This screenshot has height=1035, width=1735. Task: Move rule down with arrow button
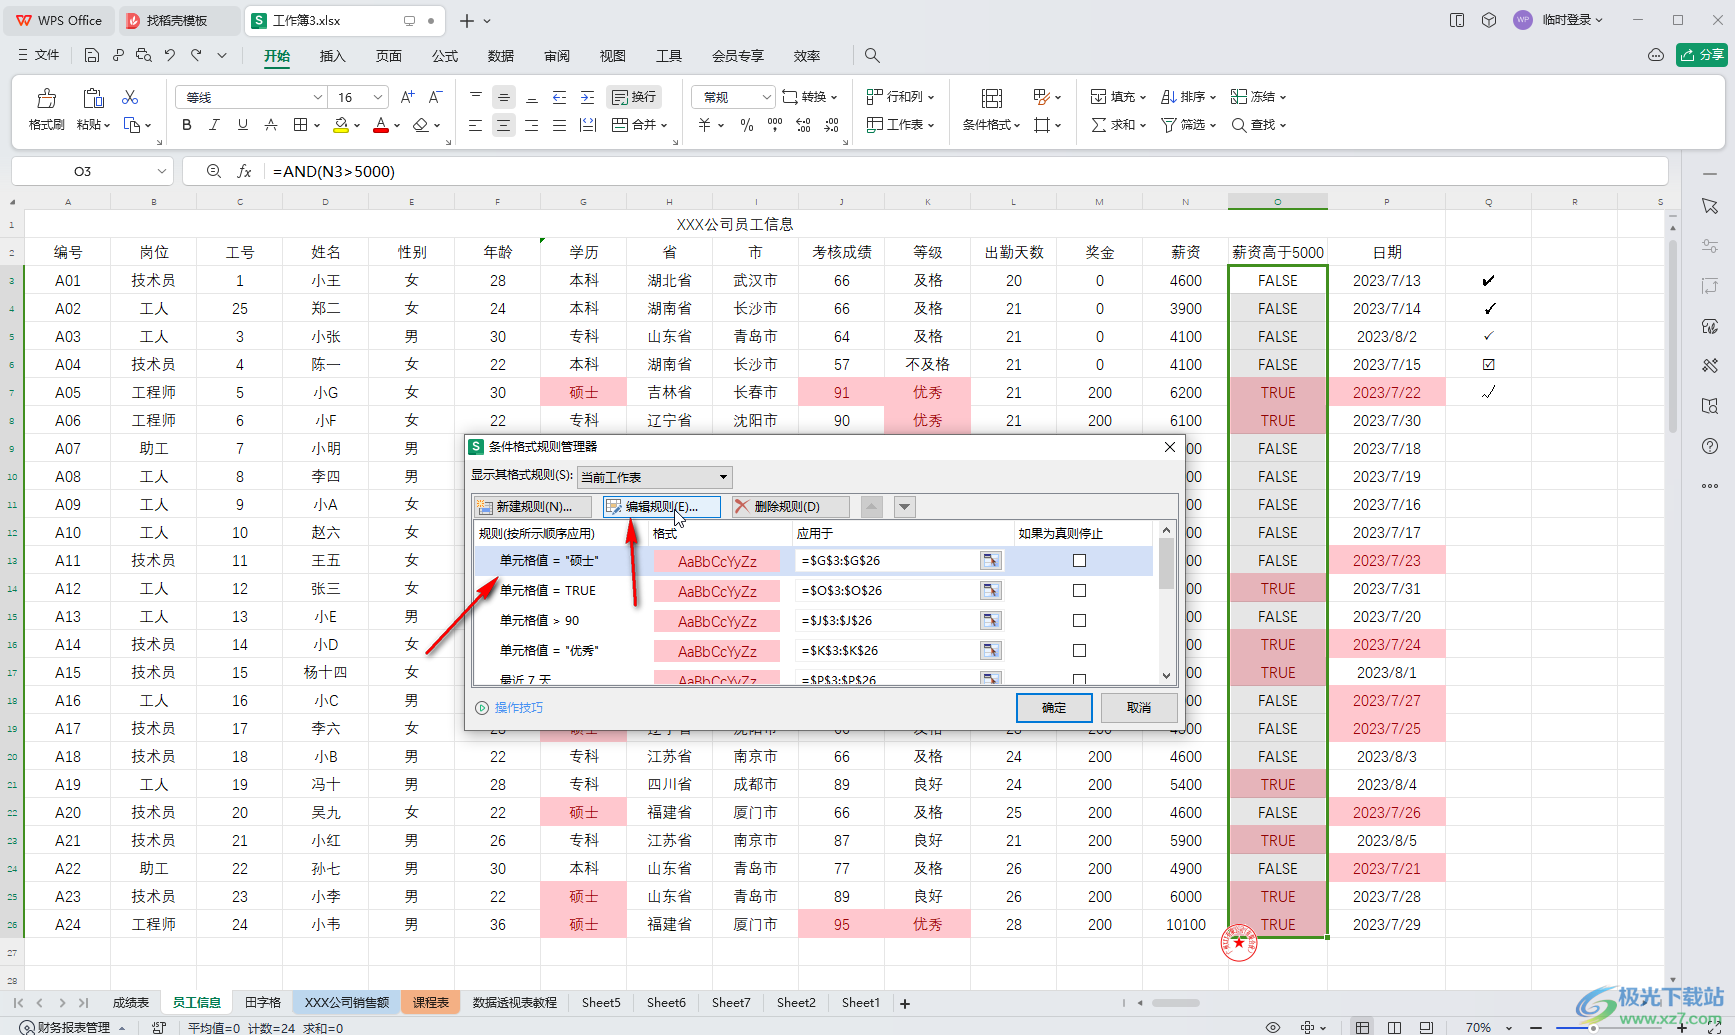point(904,507)
